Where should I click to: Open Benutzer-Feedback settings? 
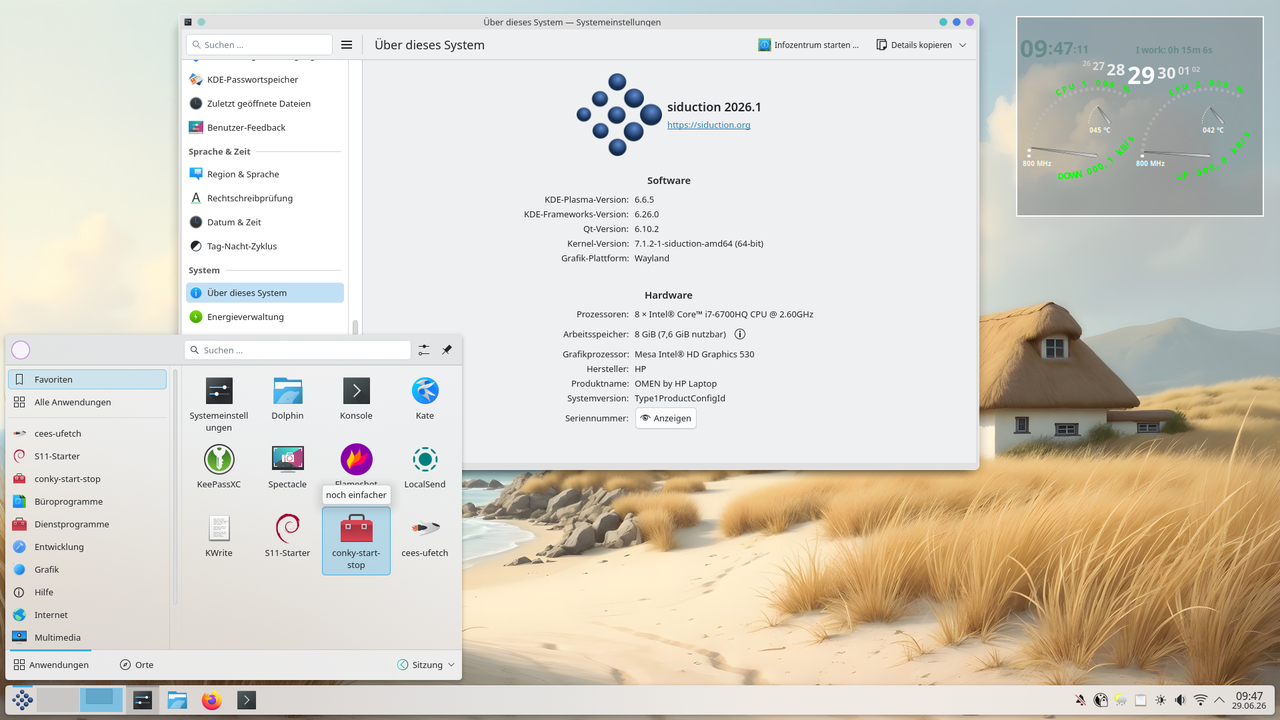pos(265,127)
